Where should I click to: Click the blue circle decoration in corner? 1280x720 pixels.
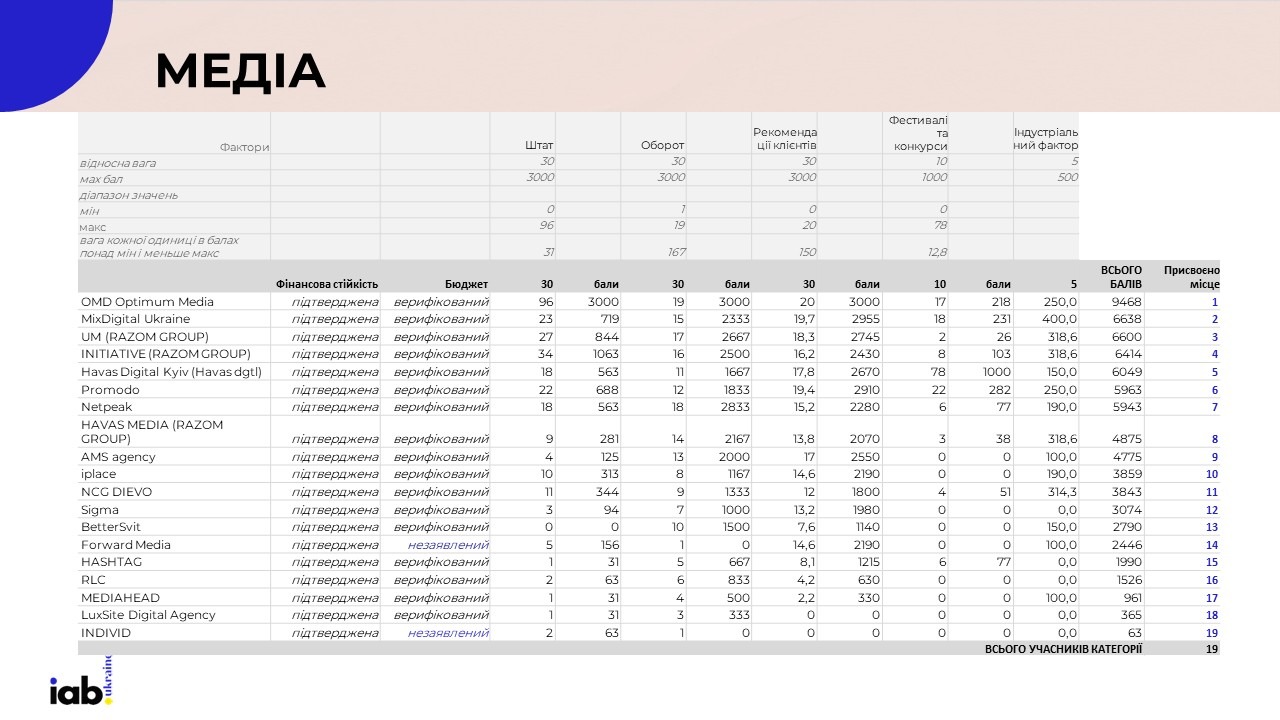[47, 47]
